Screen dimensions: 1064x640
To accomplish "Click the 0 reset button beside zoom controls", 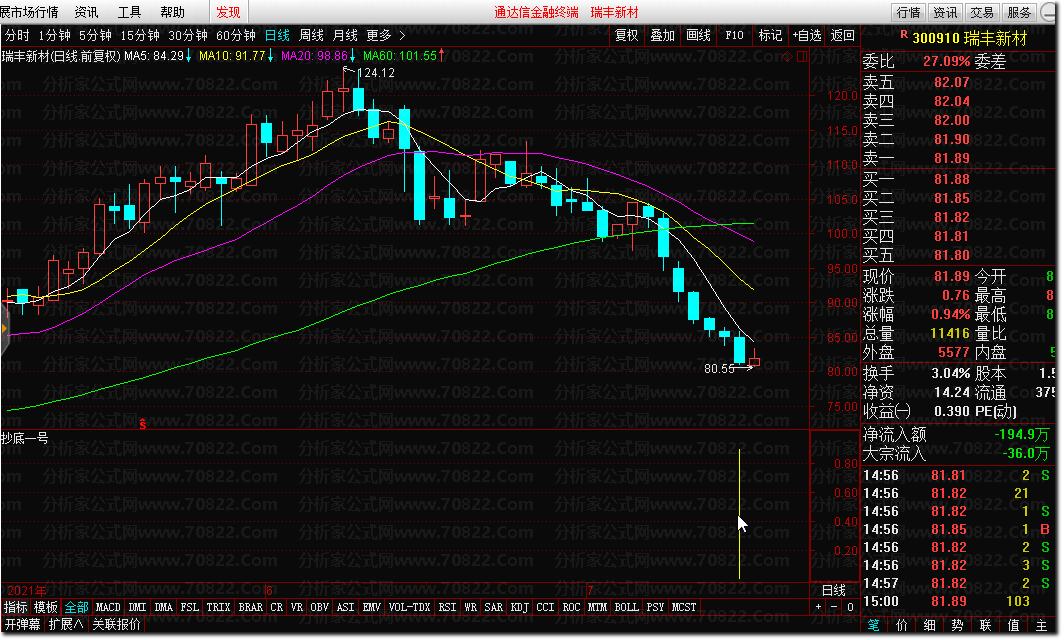I will pos(850,607).
